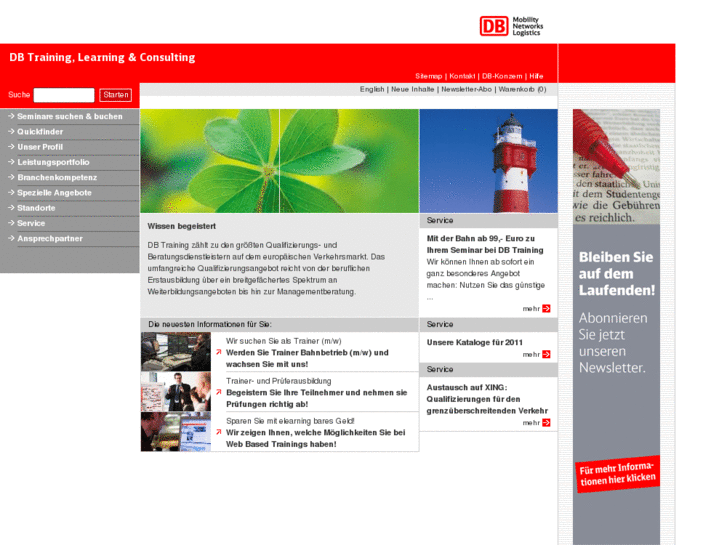This screenshot has width=727, height=545.
Task: Click arrow icon beside Quickfinder
Action: point(11,132)
